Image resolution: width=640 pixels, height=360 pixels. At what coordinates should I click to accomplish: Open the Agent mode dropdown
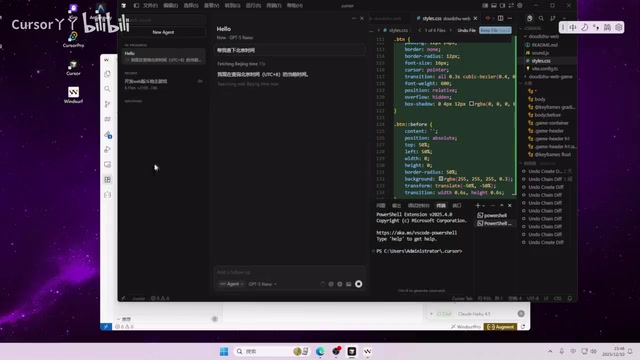pos(231,284)
